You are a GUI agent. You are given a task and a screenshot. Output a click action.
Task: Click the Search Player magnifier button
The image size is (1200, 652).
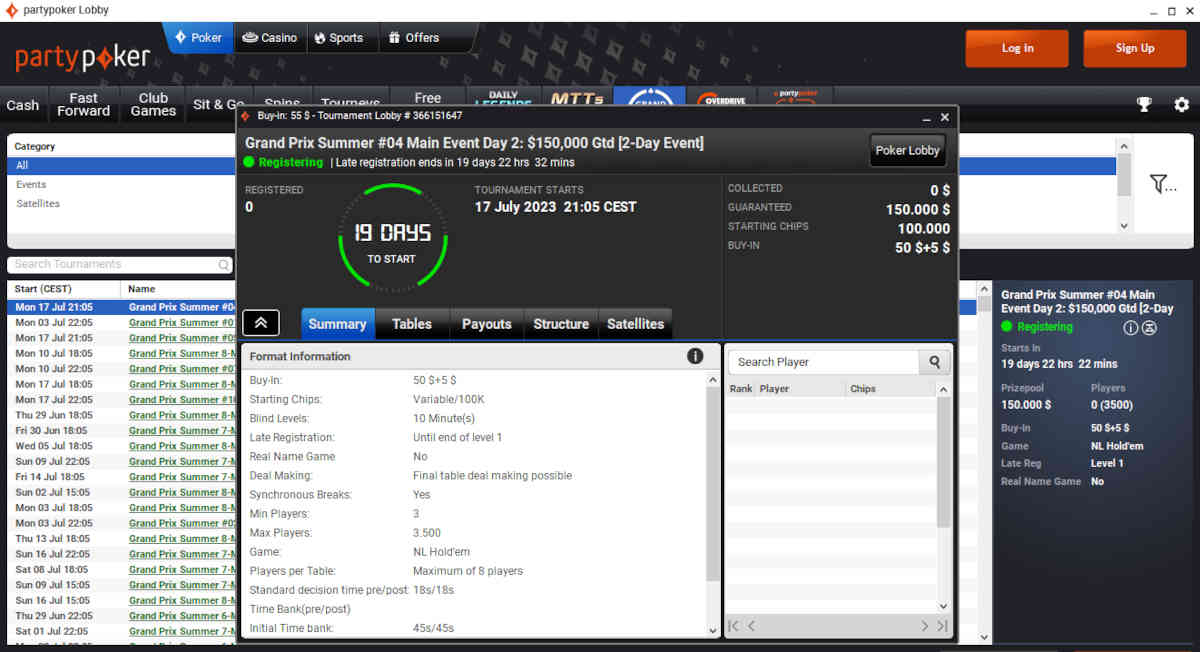pyautogui.click(x=935, y=362)
